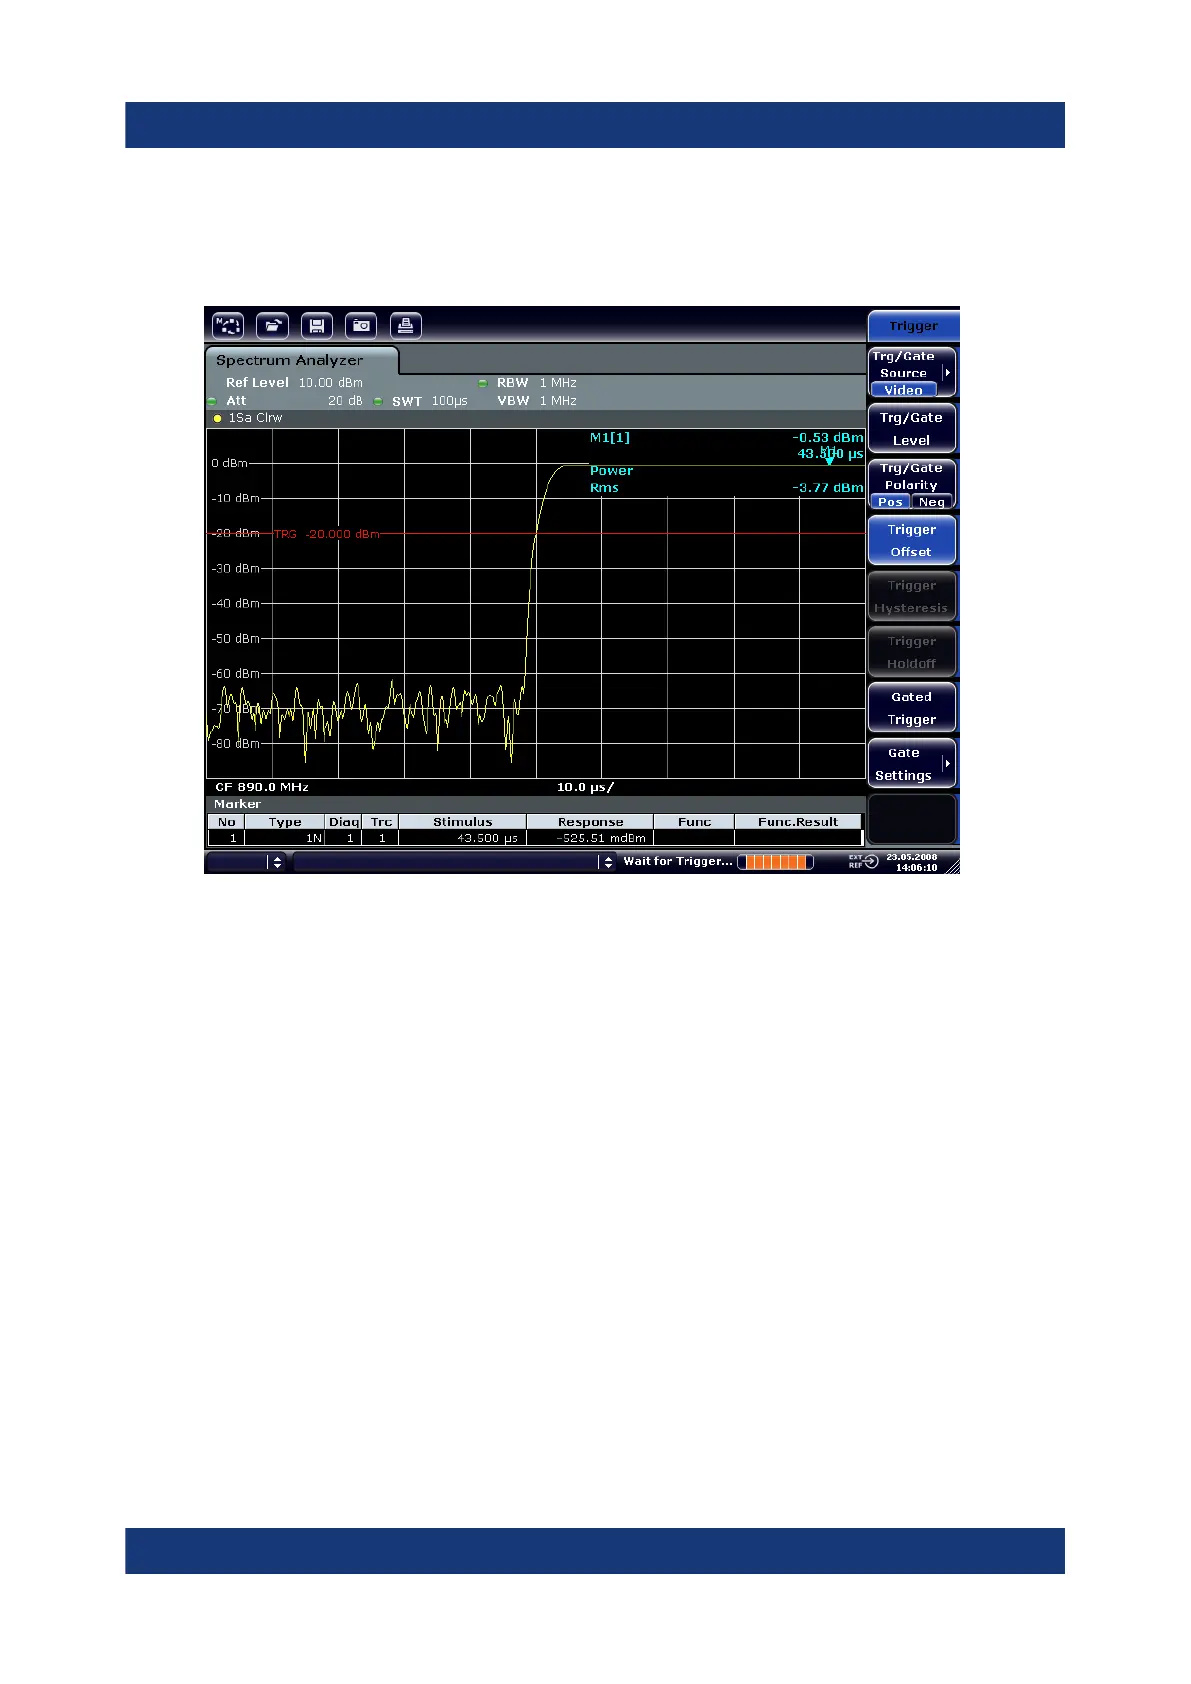Save settings with the floppy disk icon

317,326
